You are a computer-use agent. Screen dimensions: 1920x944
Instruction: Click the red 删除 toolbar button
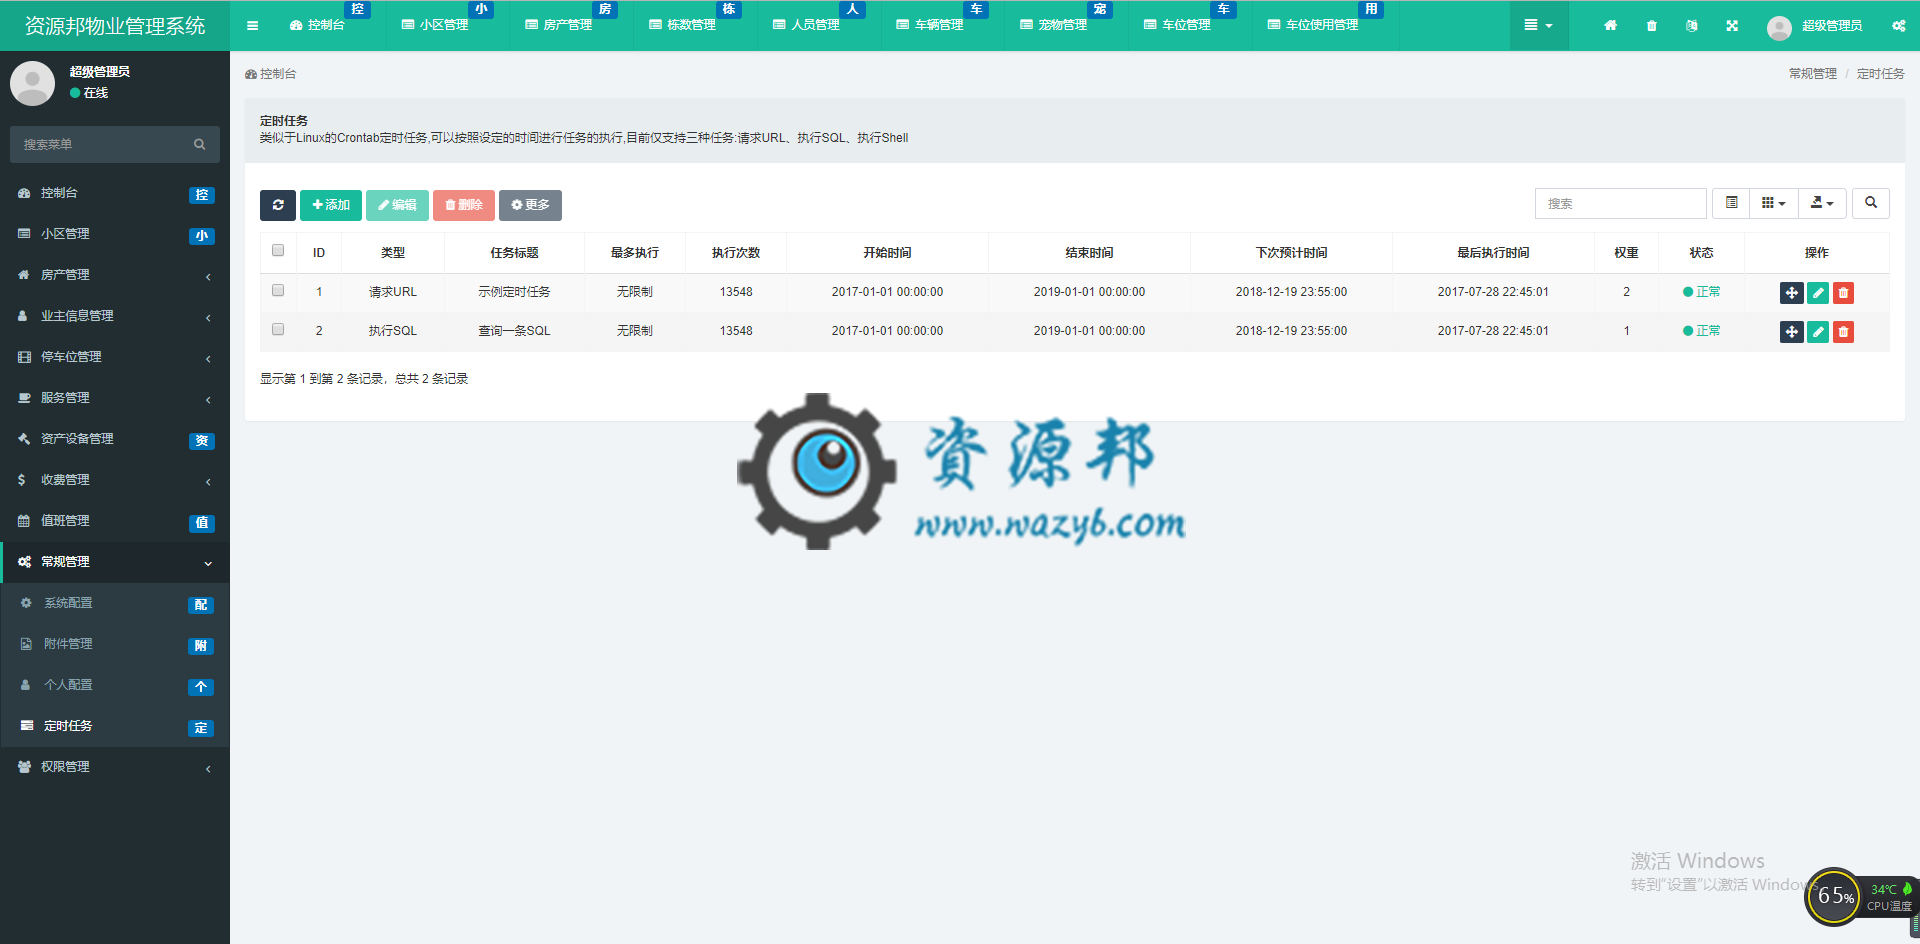(x=464, y=205)
